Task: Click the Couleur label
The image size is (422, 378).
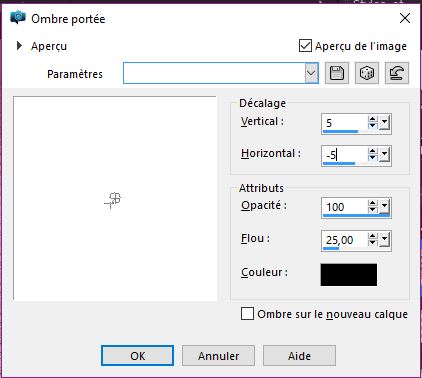Action: pyautogui.click(x=264, y=272)
